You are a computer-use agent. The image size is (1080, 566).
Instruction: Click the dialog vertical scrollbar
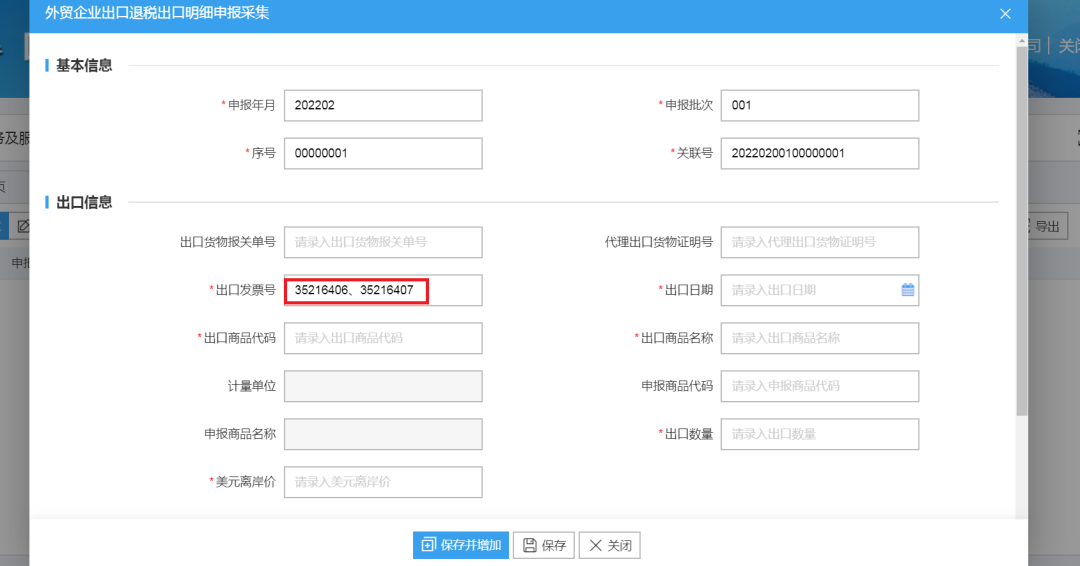pos(1021,231)
